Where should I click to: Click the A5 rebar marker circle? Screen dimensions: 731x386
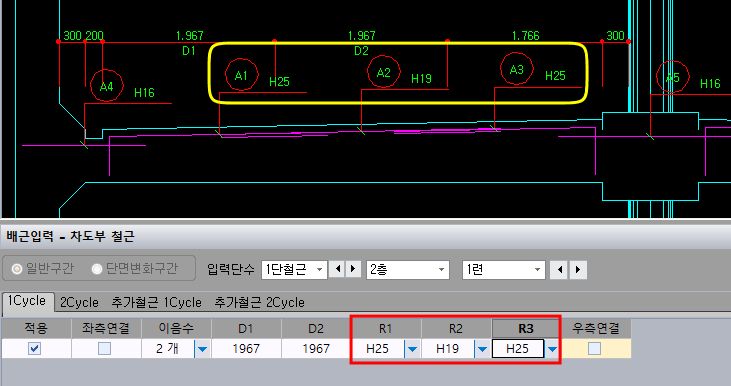pos(673,77)
